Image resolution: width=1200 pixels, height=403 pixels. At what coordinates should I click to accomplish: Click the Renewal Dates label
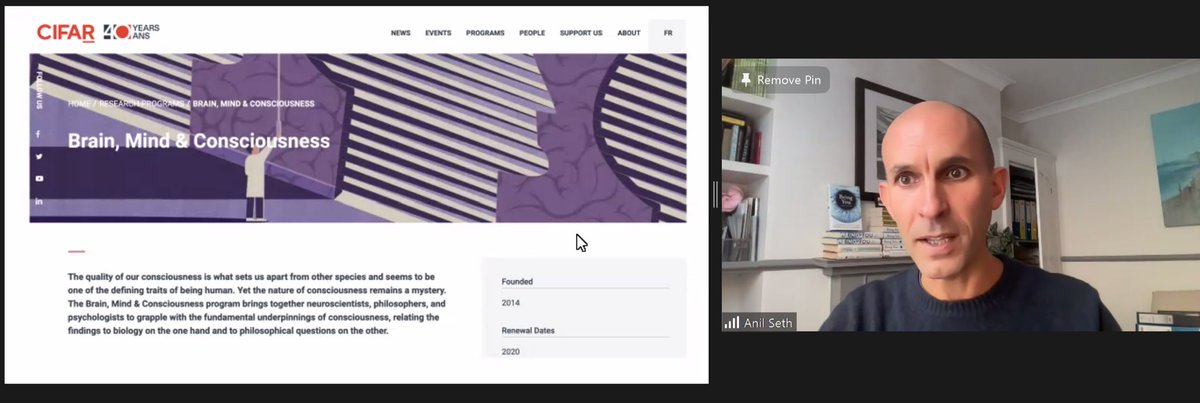coord(528,330)
